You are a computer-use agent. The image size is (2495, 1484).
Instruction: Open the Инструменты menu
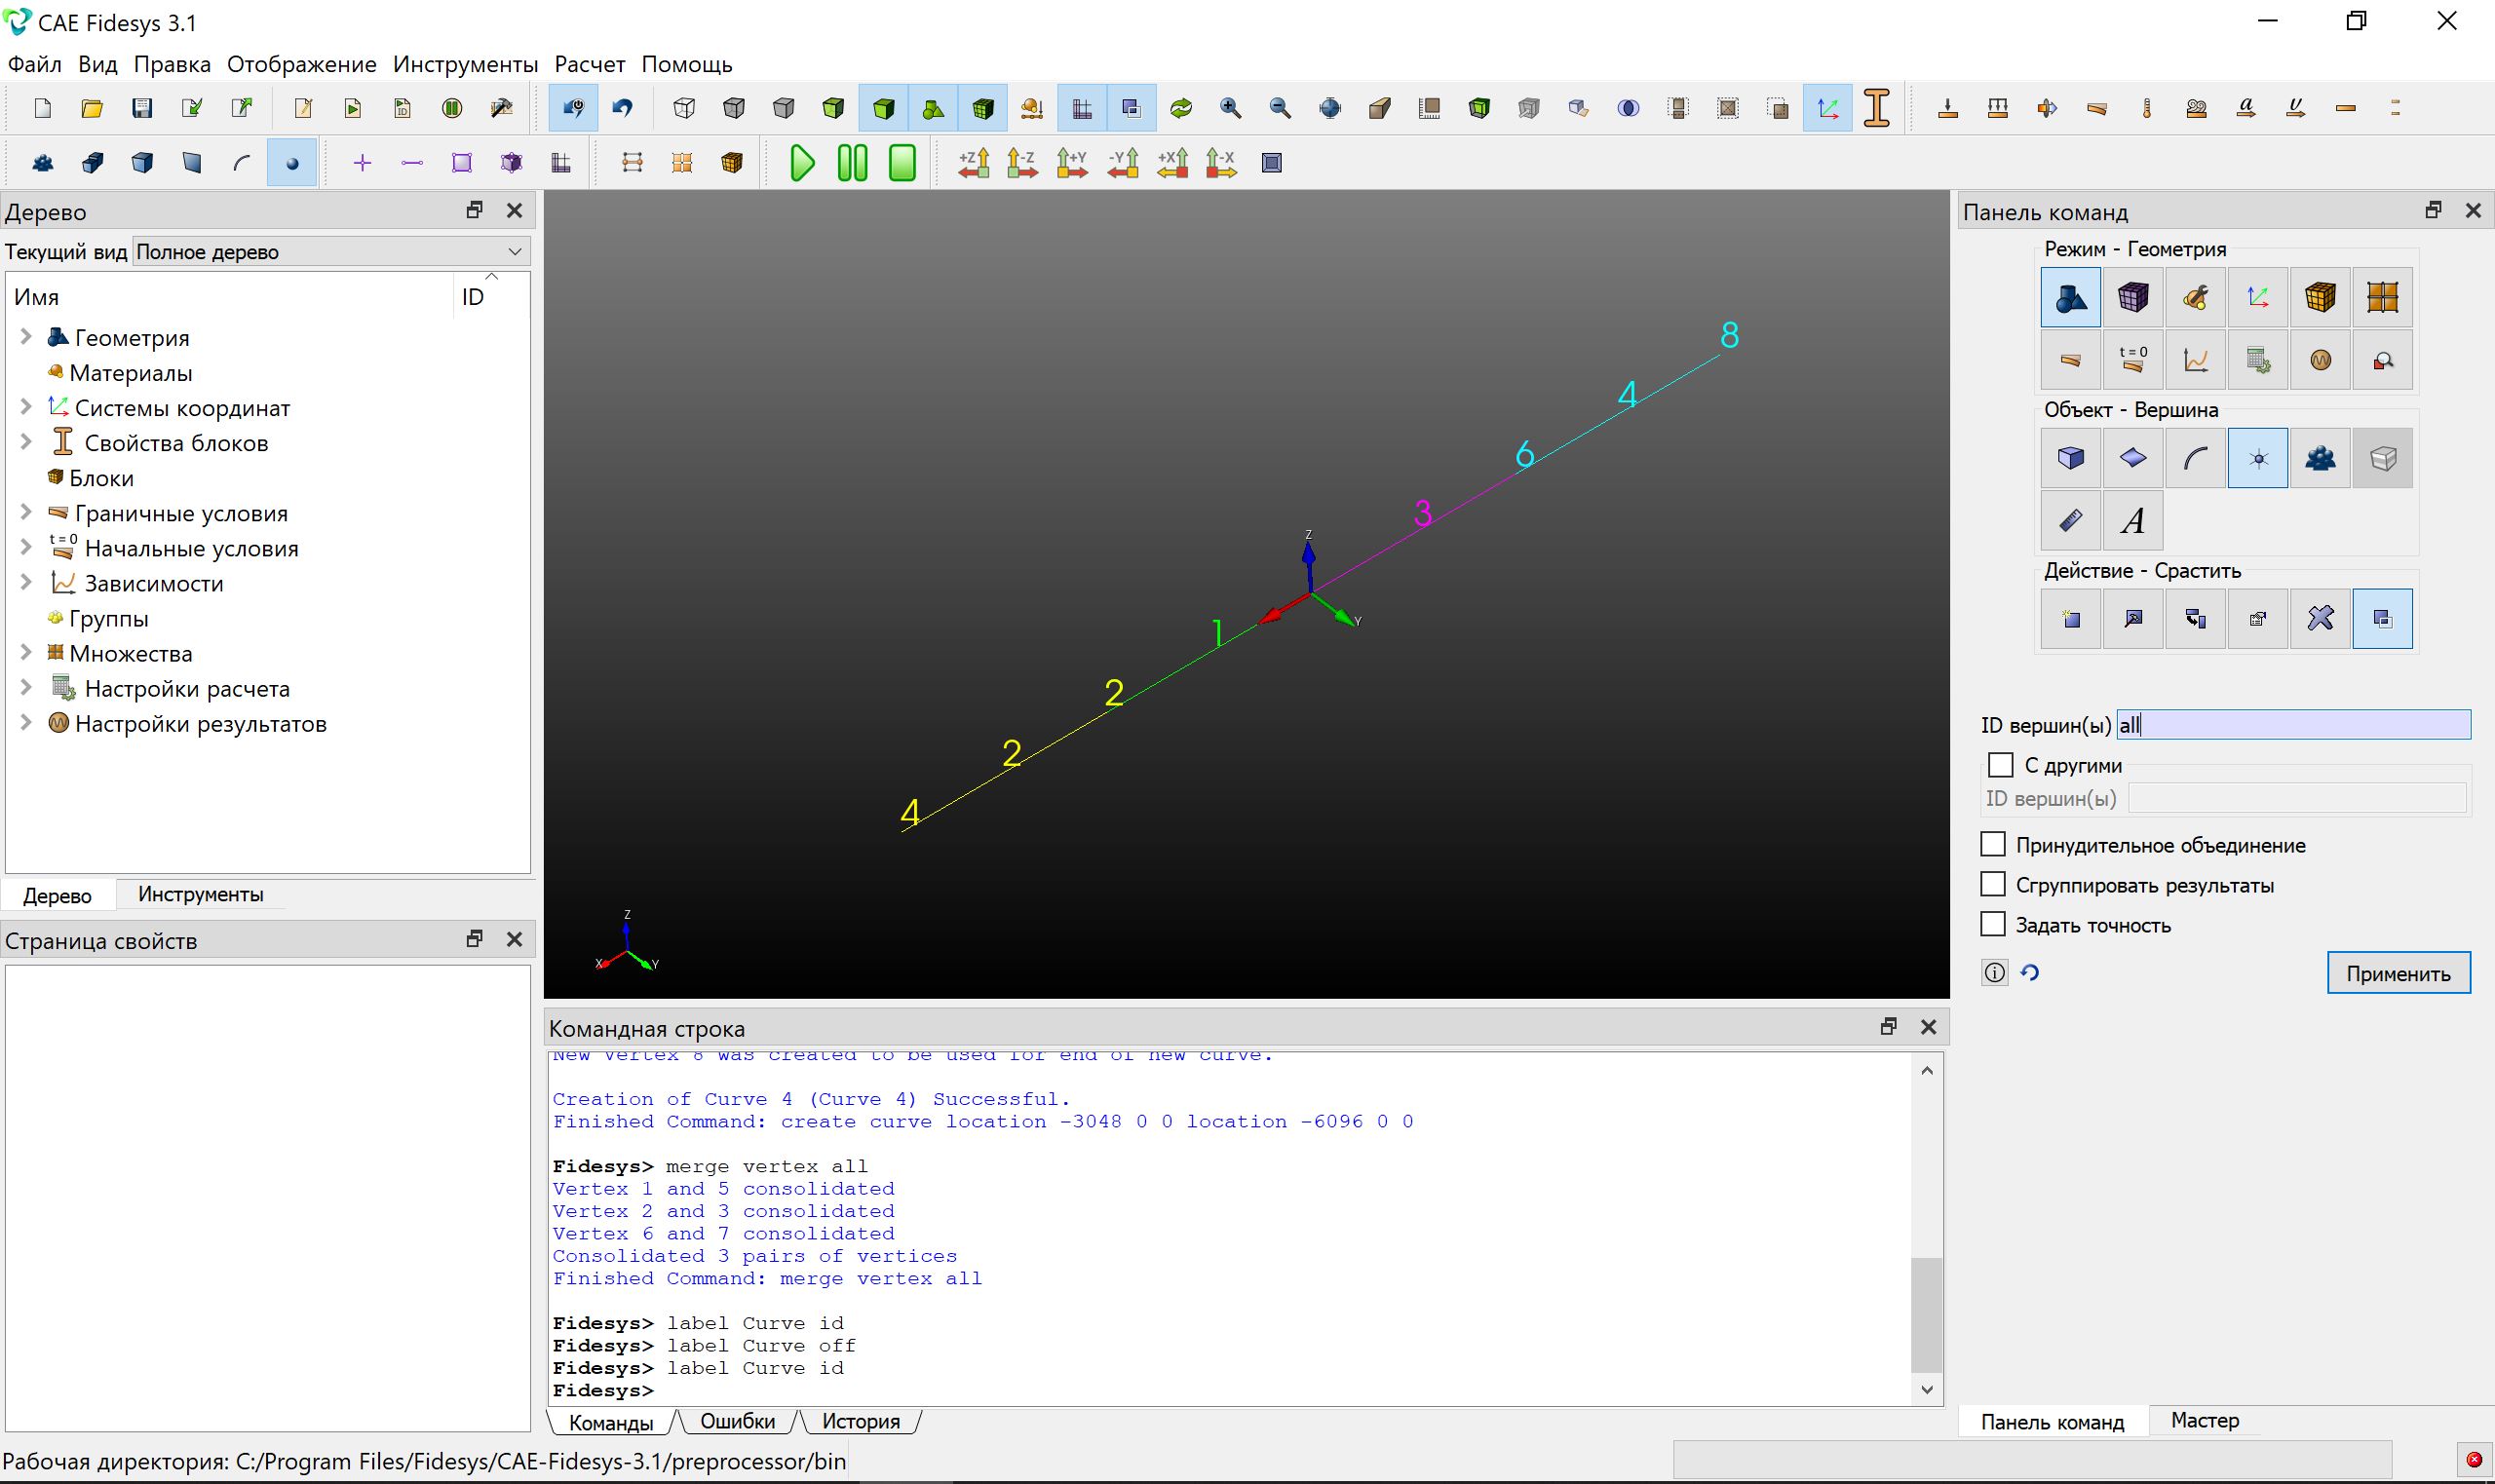click(x=465, y=64)
